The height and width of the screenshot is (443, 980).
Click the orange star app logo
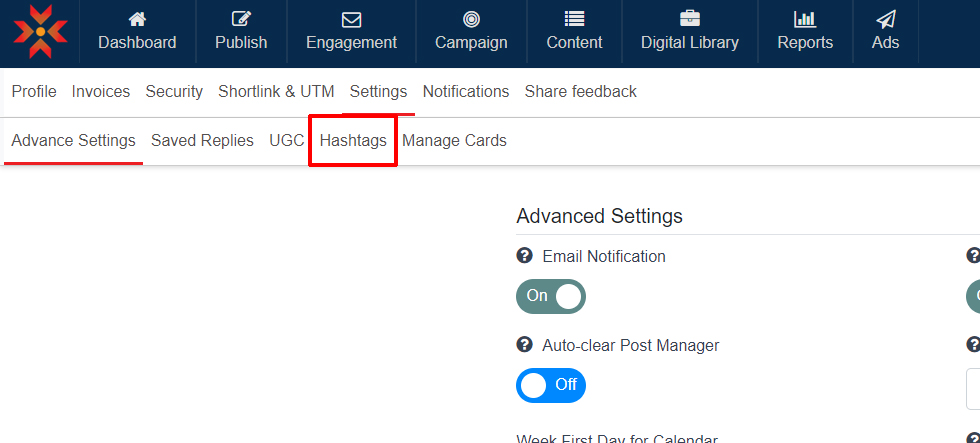40,32
